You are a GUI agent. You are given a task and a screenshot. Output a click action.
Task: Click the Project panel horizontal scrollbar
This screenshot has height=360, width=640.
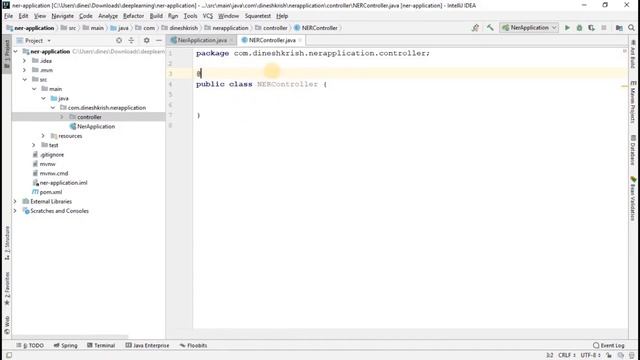(70, 337)
